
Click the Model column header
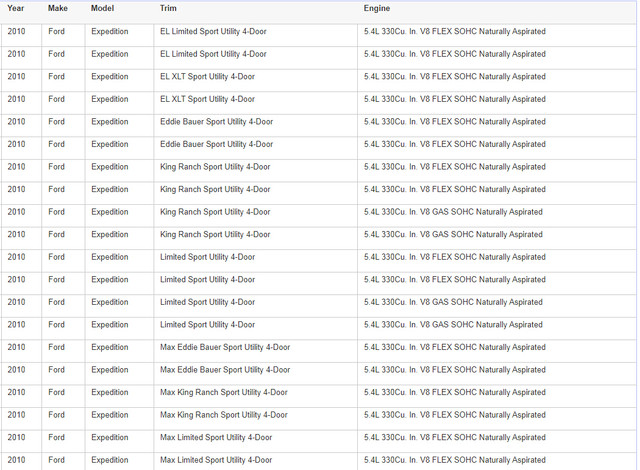pos(102,8)
